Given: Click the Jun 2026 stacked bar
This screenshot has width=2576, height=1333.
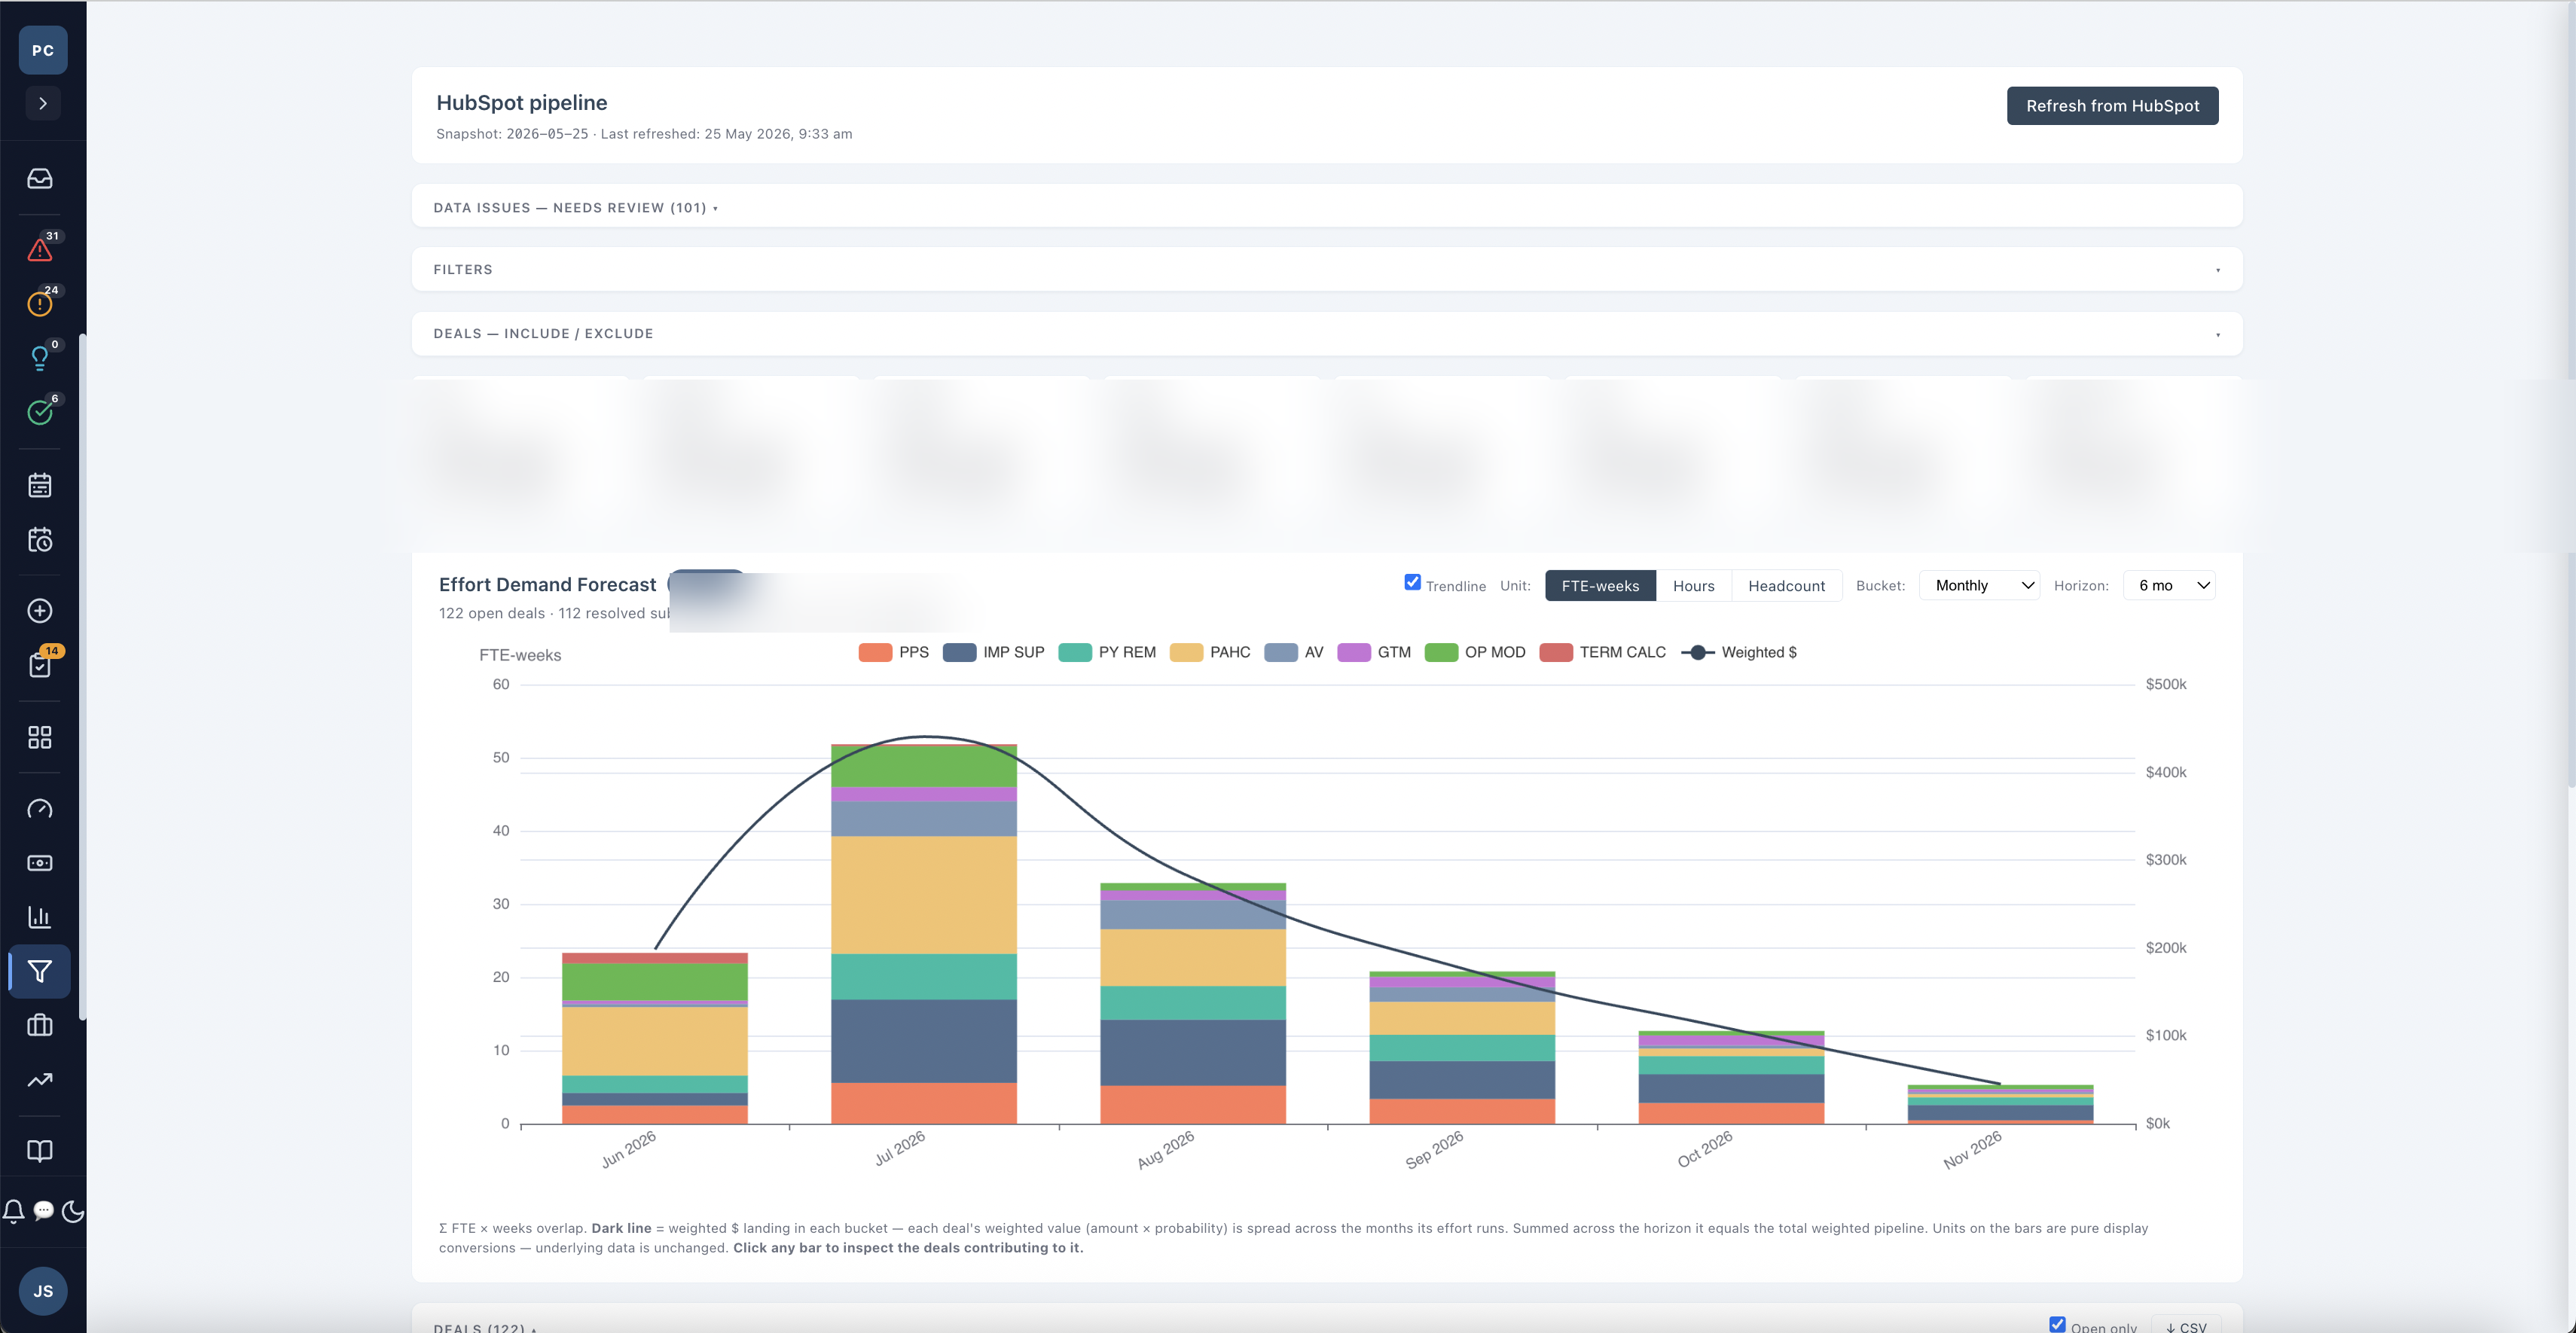Looking at the screenshot, I should point(655,1038).
